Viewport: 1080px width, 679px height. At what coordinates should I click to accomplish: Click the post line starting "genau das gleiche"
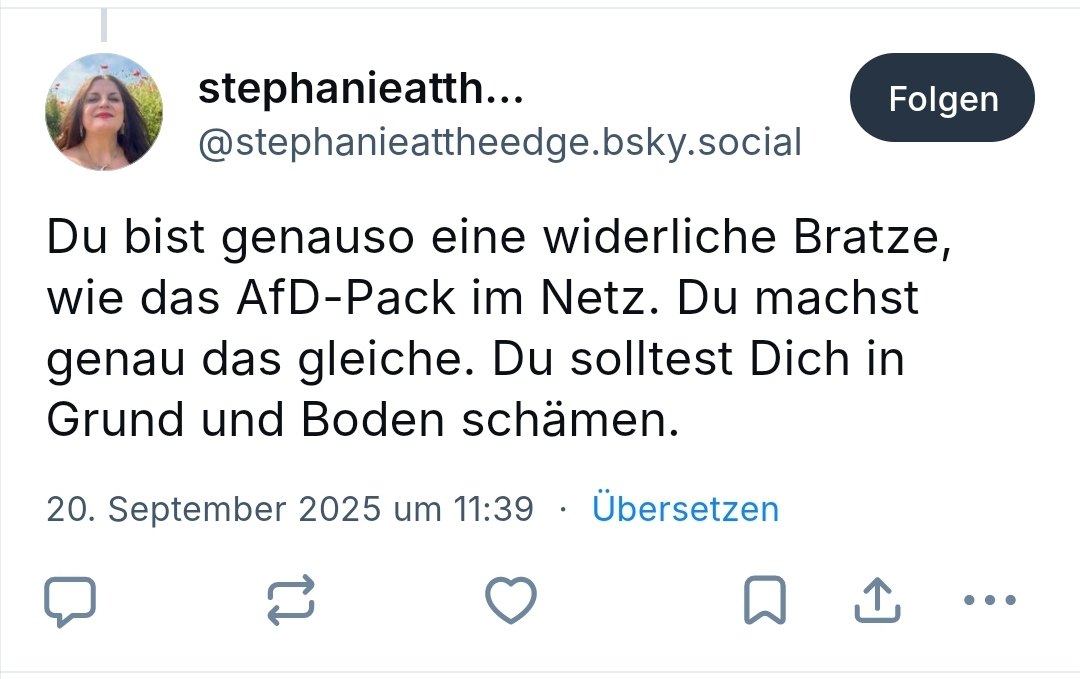(x=475, y=359)
